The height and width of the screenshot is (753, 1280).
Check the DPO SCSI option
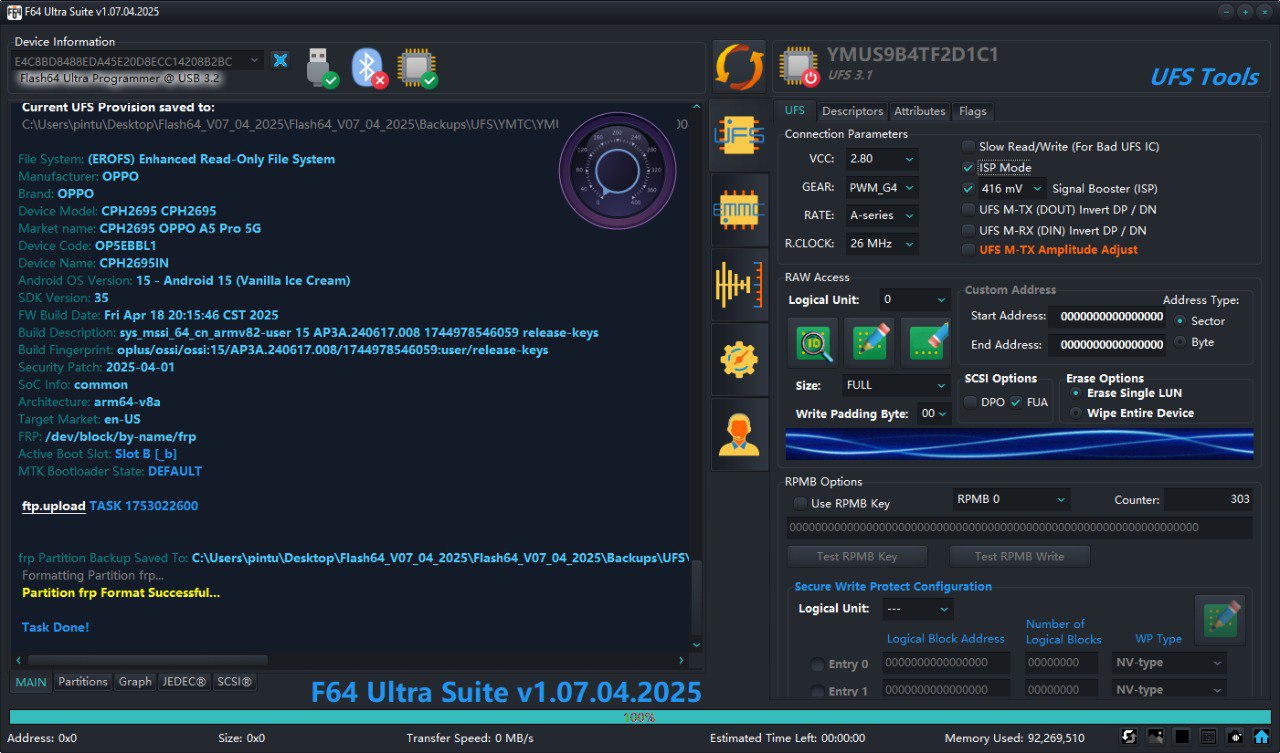point(971,402)
